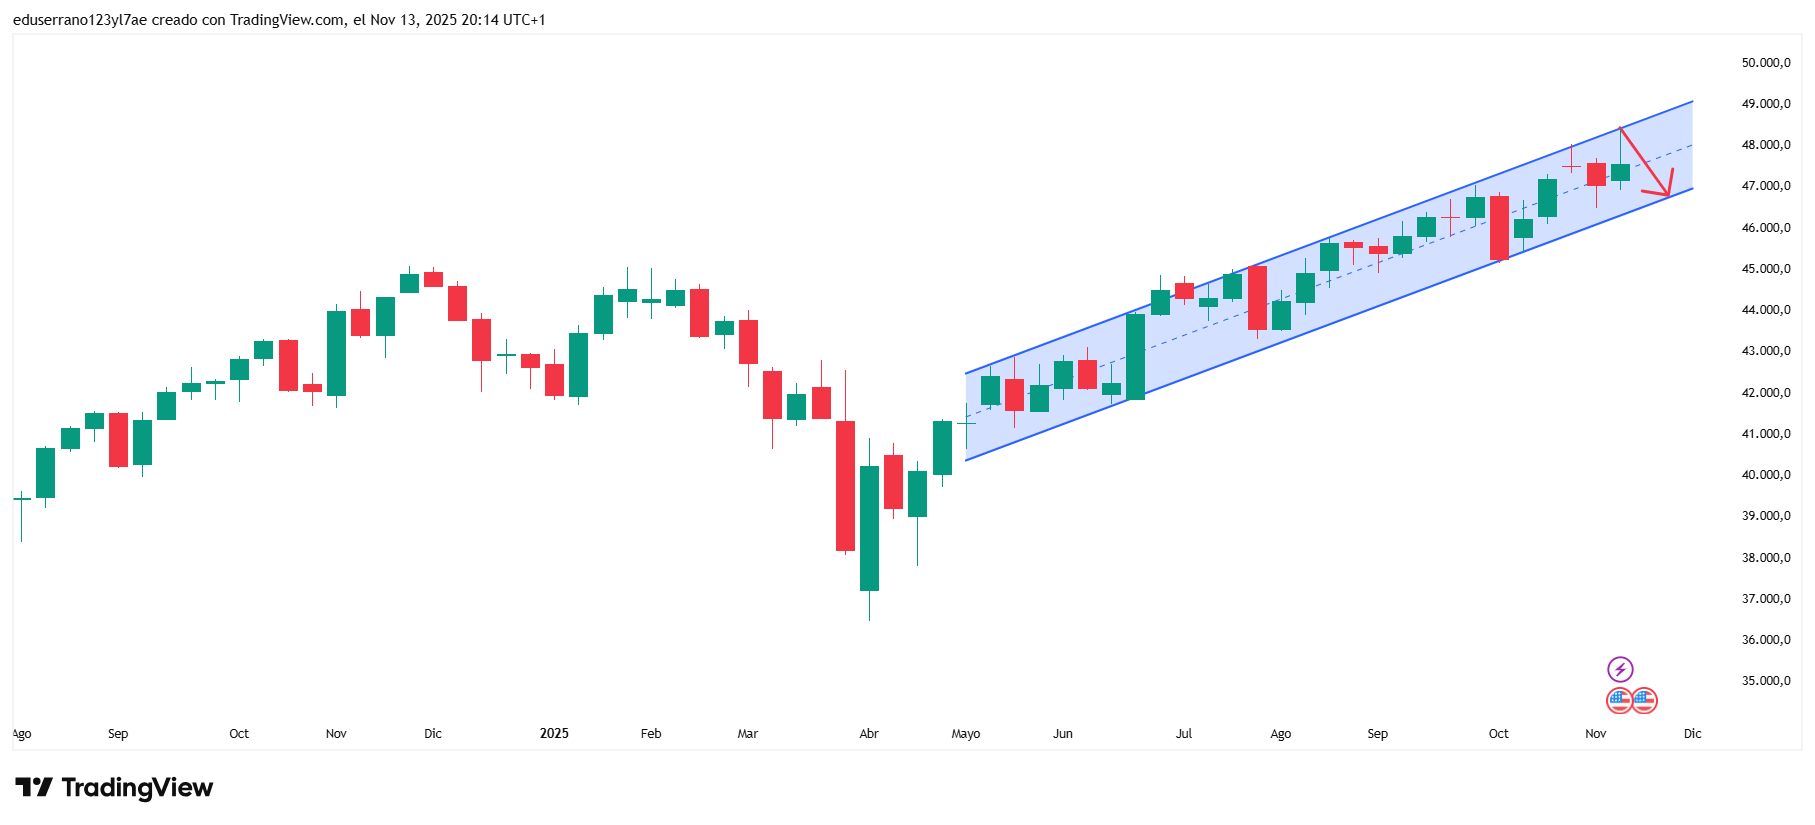1815x825 pixels.
Task: Click the 50.000,0 price axis label
Action: pos(1765,63)
